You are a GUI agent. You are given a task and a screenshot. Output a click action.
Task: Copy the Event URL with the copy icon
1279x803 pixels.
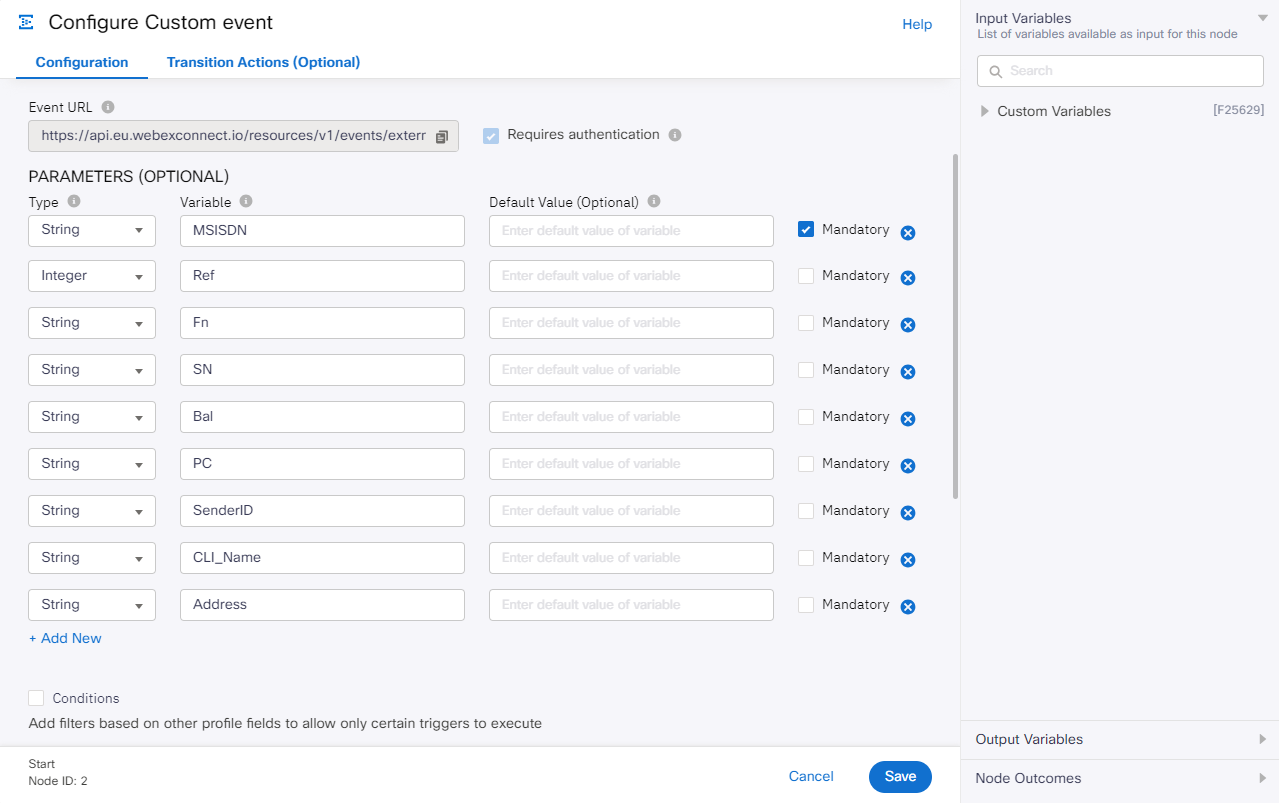(442, 137)
